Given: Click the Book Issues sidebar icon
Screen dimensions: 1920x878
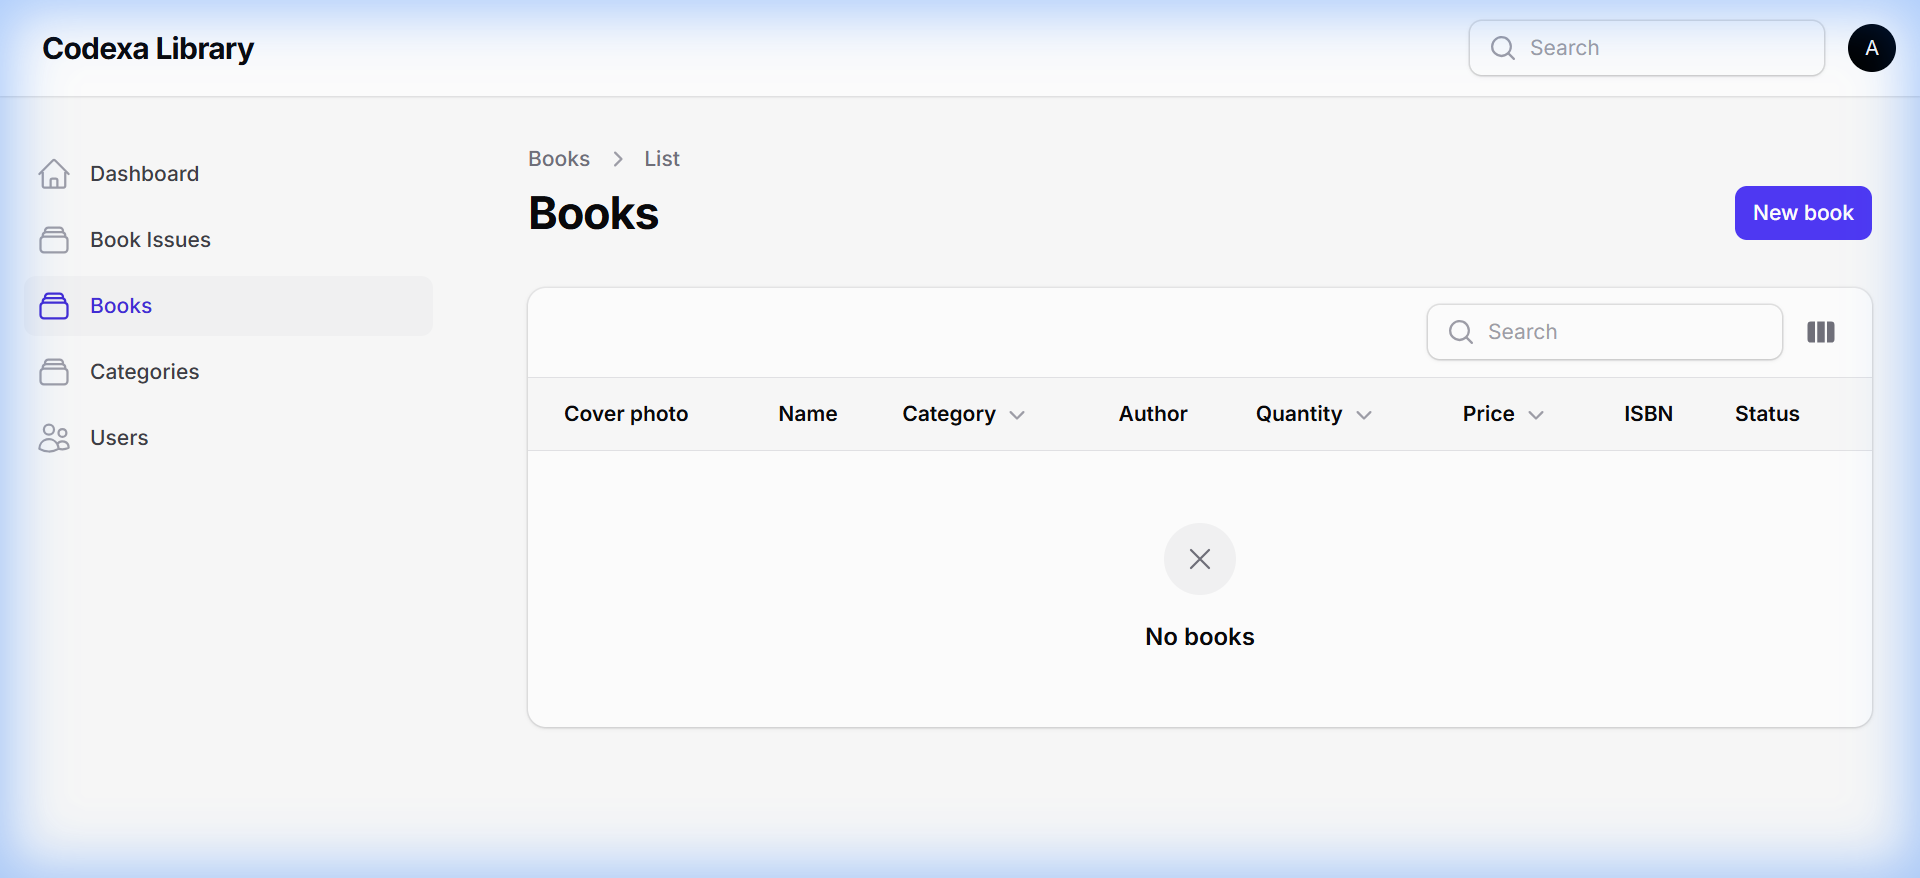Looking at the screenshot, I should [54, 240].
